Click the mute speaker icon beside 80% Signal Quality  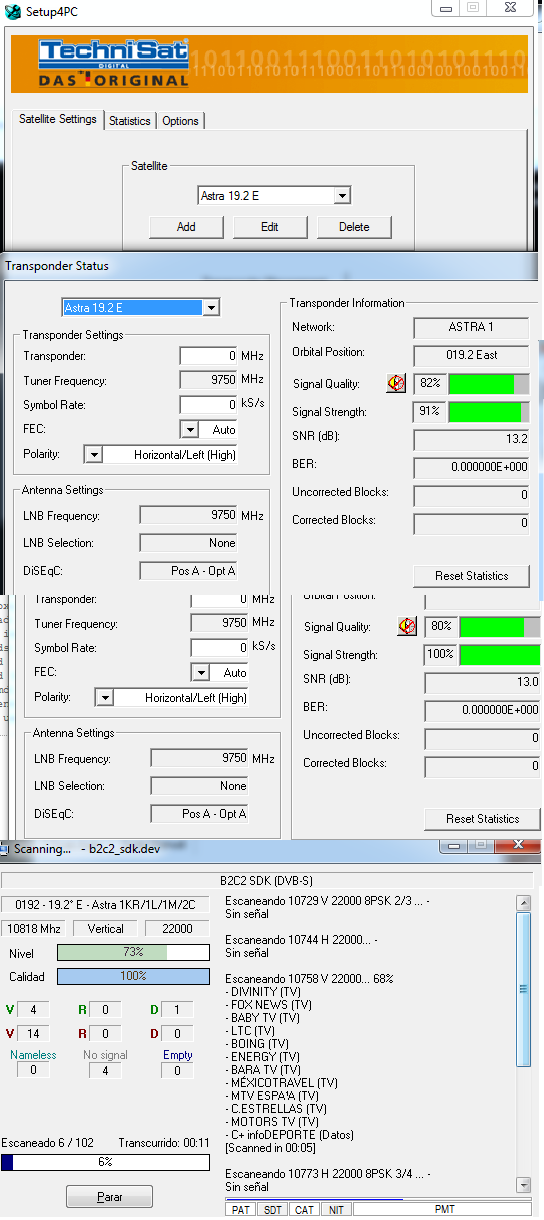tap(407, 626)
